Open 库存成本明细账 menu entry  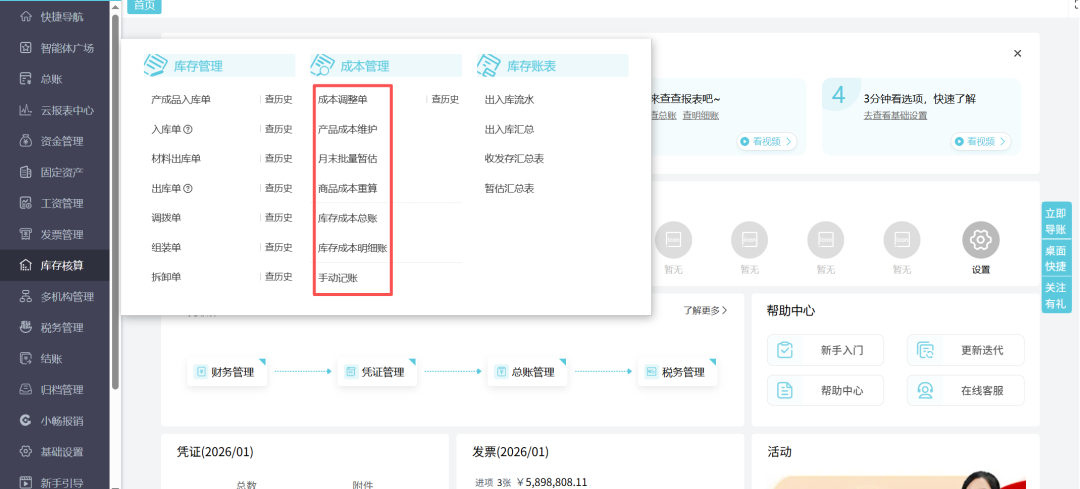tap(352, 248)
